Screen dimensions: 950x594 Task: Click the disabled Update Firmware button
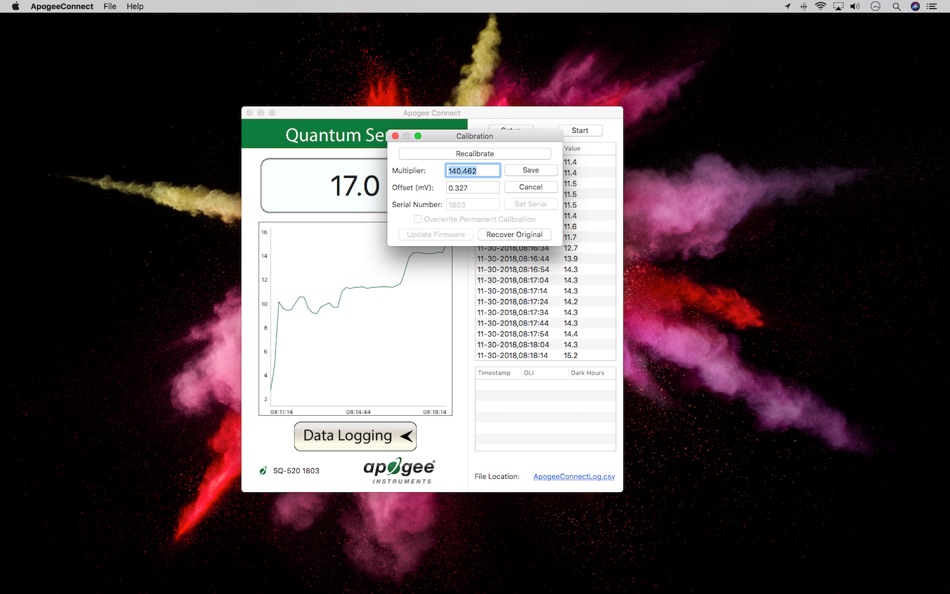[x=436, y=235]
